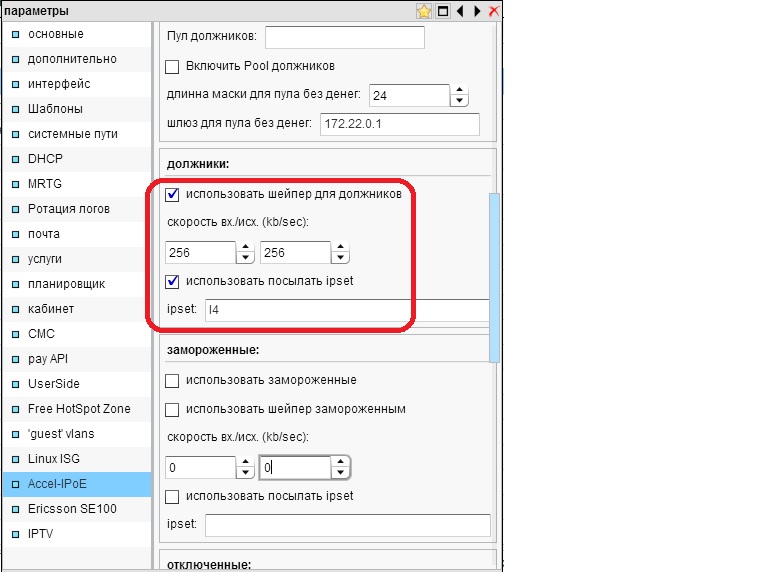The image size is (768, 572).
Task: Click the vertical scrollbar of settings panel
Action: (492, 278)
